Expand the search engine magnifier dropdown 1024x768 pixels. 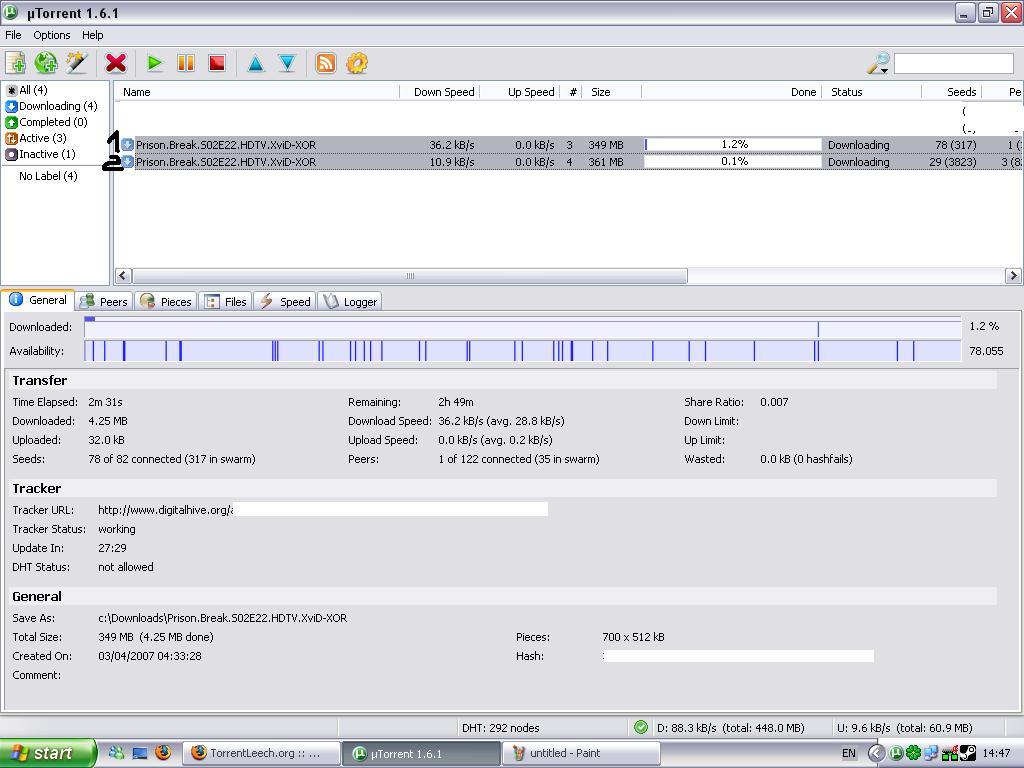(x=878, y=64)
